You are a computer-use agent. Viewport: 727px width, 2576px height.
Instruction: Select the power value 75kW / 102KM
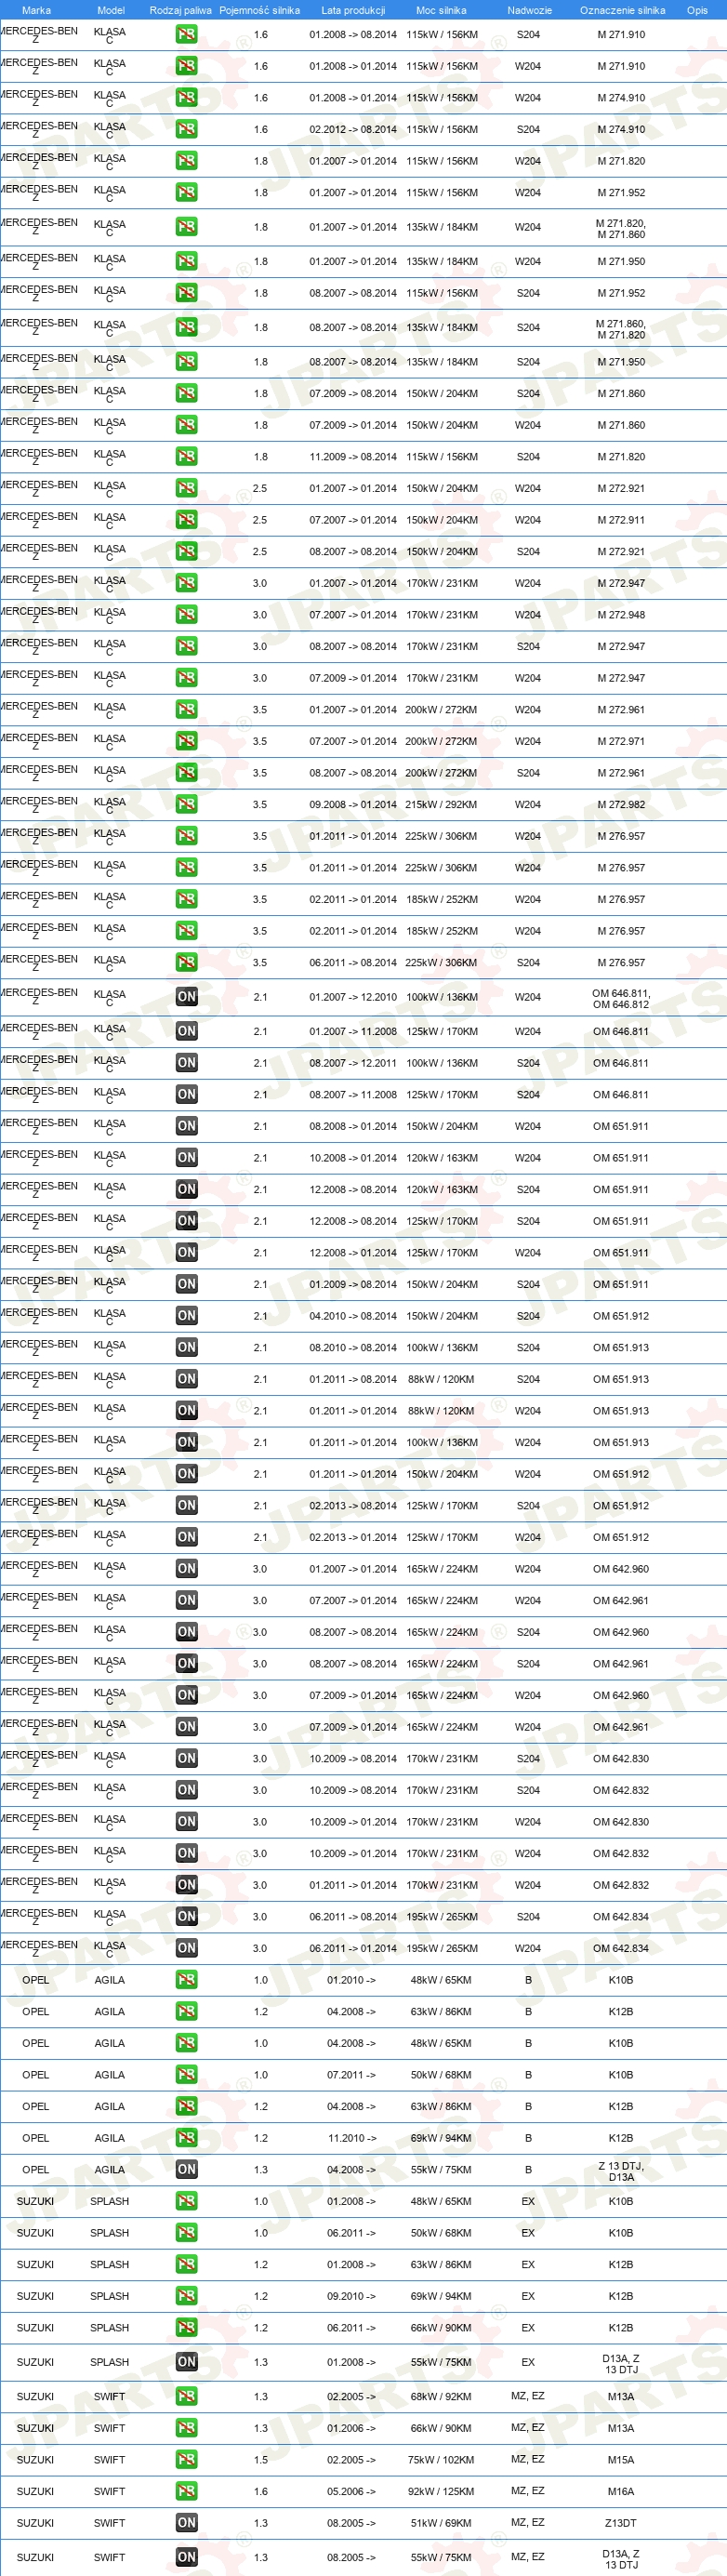441,2460
